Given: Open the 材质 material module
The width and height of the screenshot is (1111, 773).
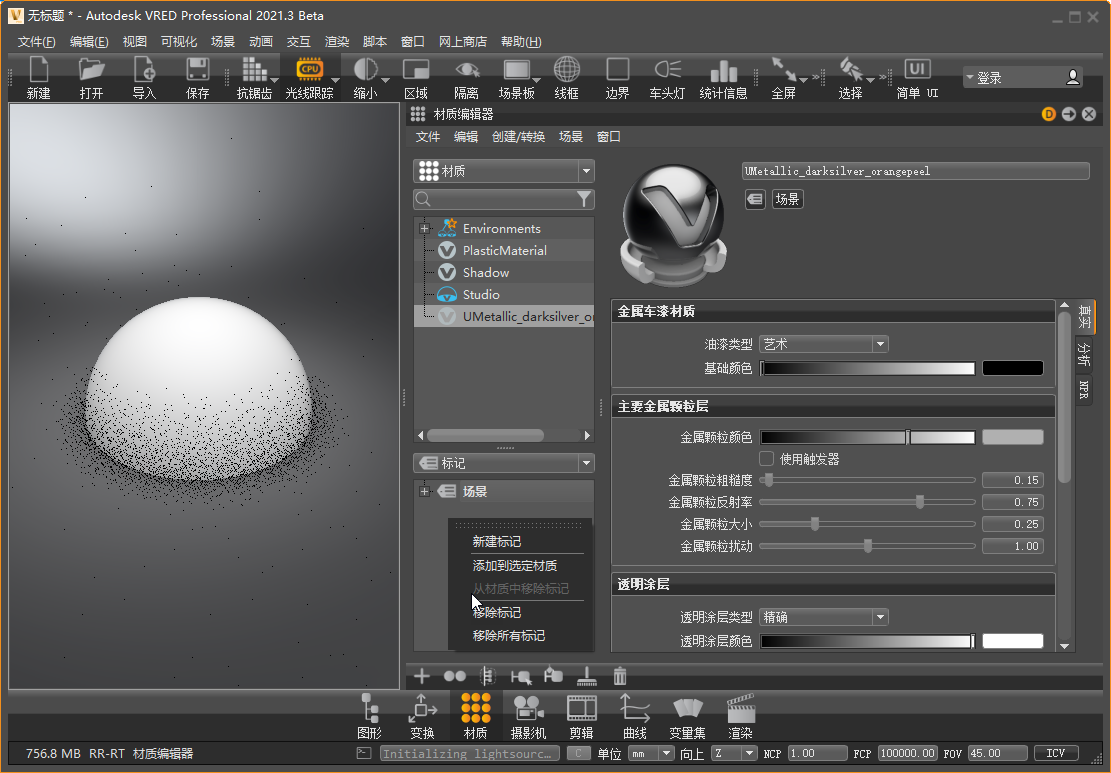Looking at the screenshot, I should point(475,716).
